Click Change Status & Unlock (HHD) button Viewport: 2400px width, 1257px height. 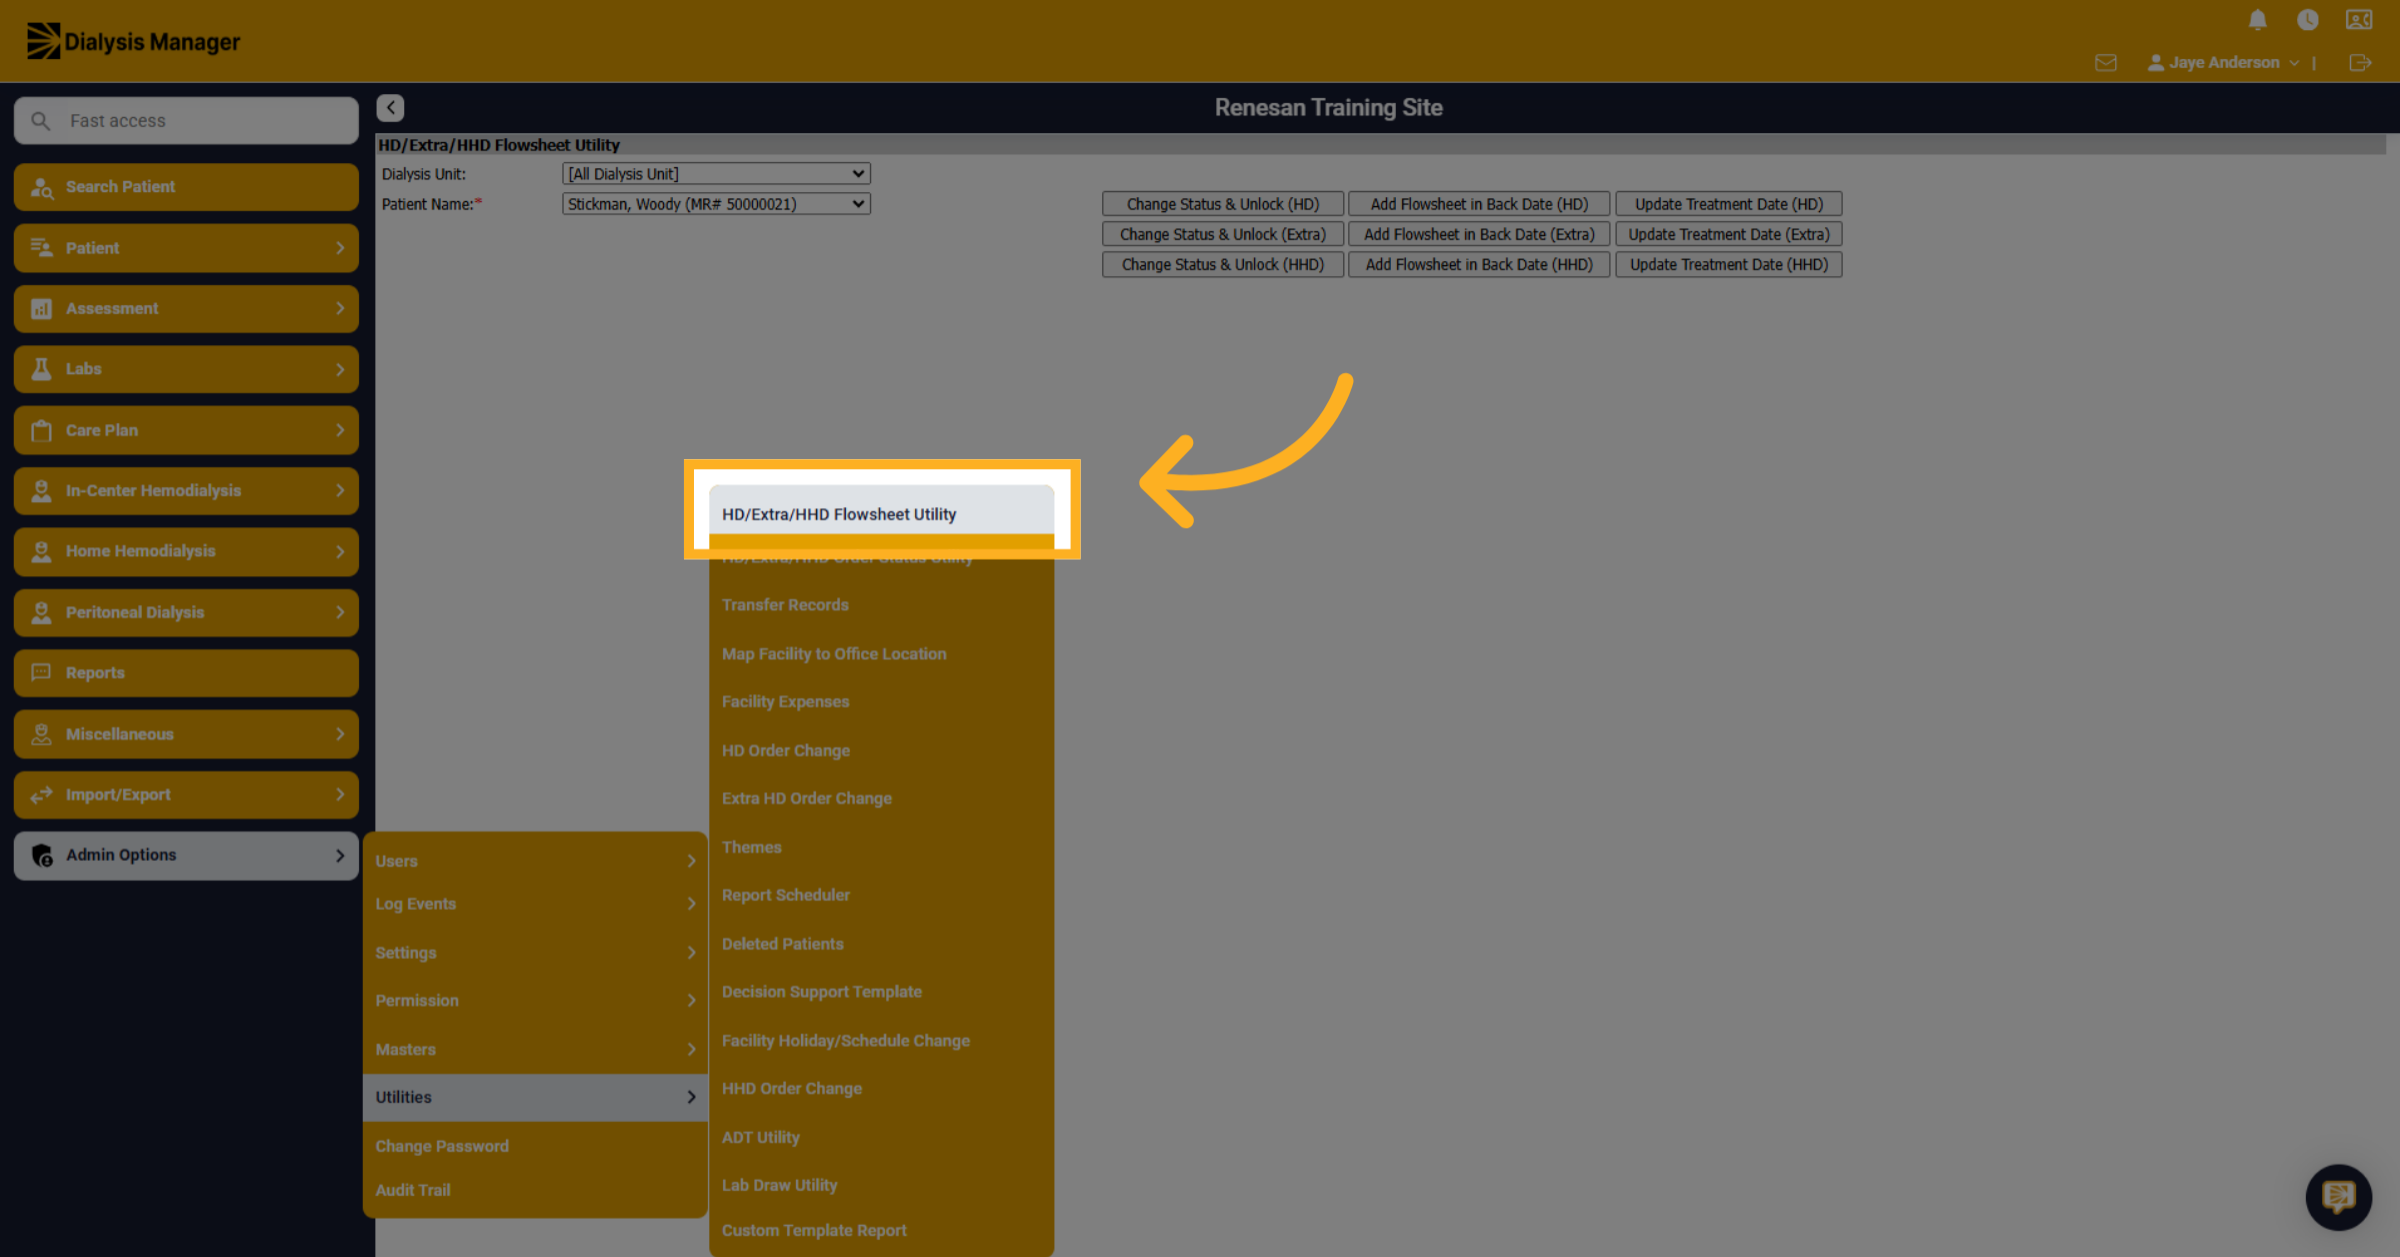tap(1223, 264)
